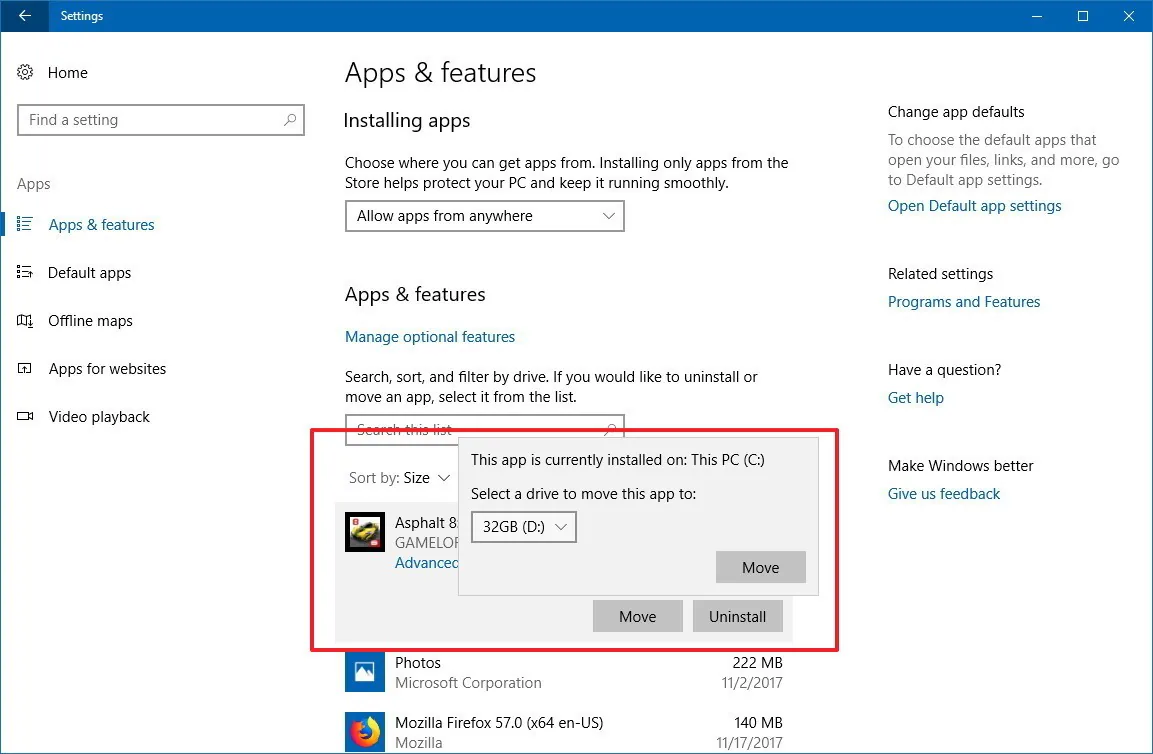Image resolution: width=1153 pixels, height=754 pixels.
Task: Click the search magnifier in Find a setting
Action: coord(290,120)
